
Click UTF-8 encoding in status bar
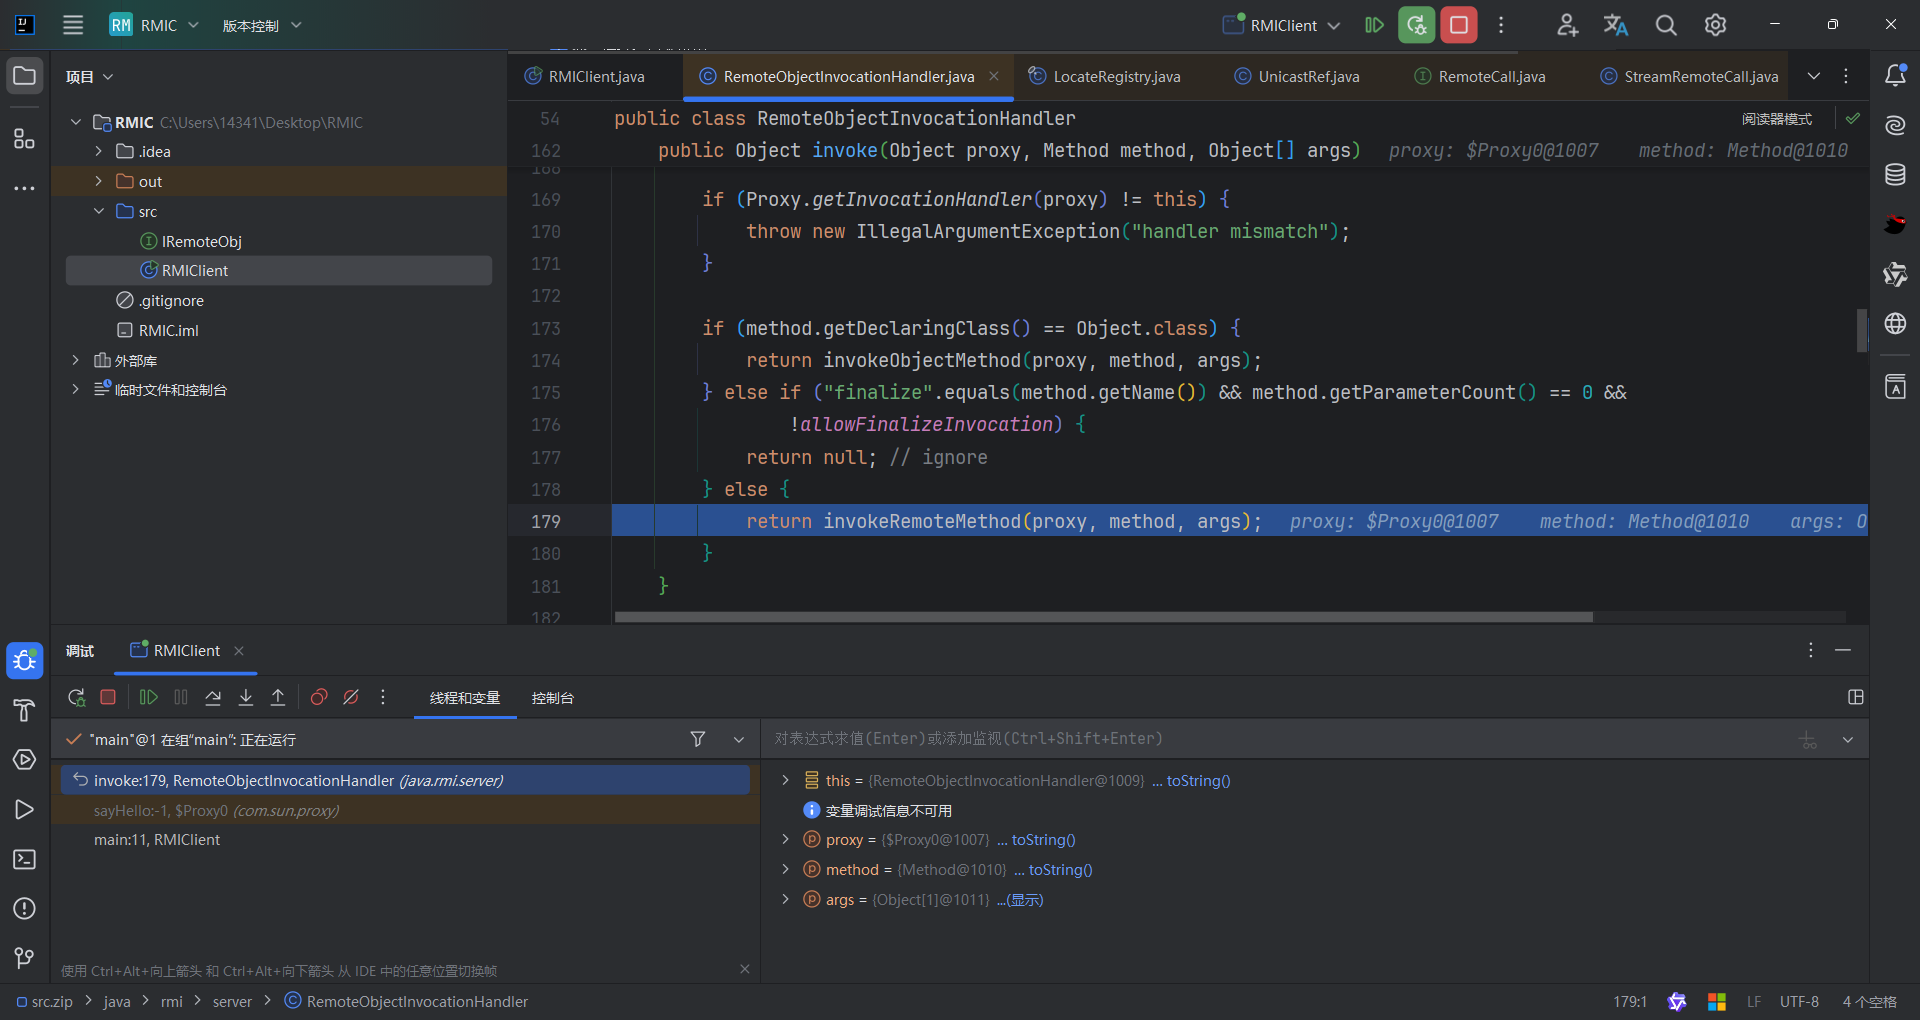tap(1799, 1001)
